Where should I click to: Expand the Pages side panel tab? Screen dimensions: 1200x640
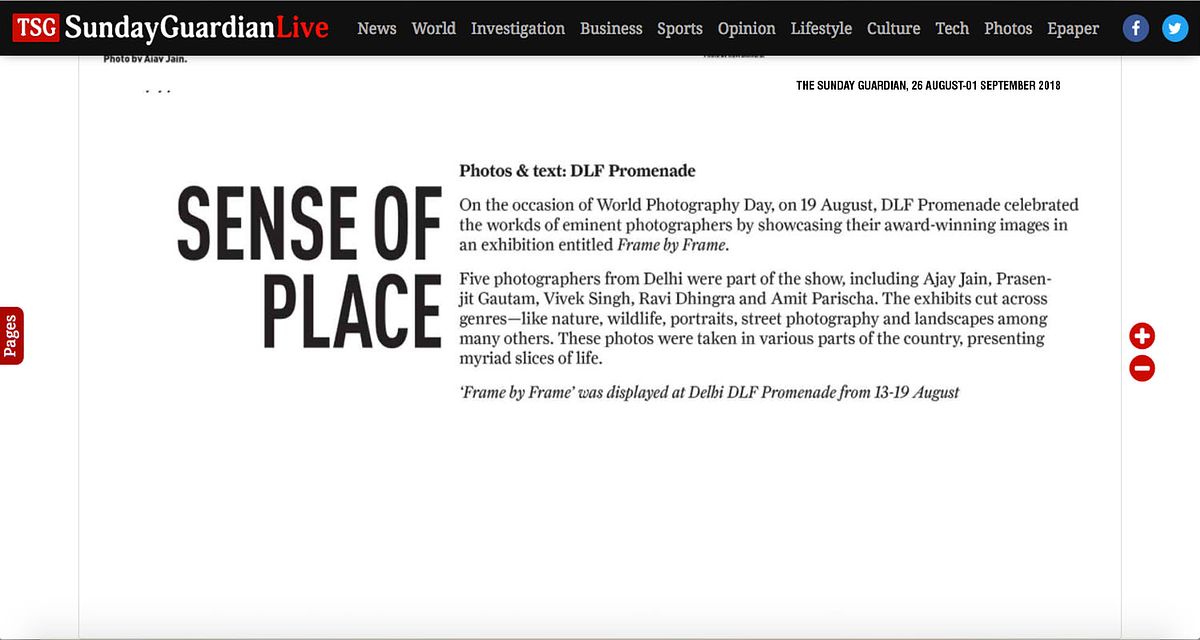11,335
